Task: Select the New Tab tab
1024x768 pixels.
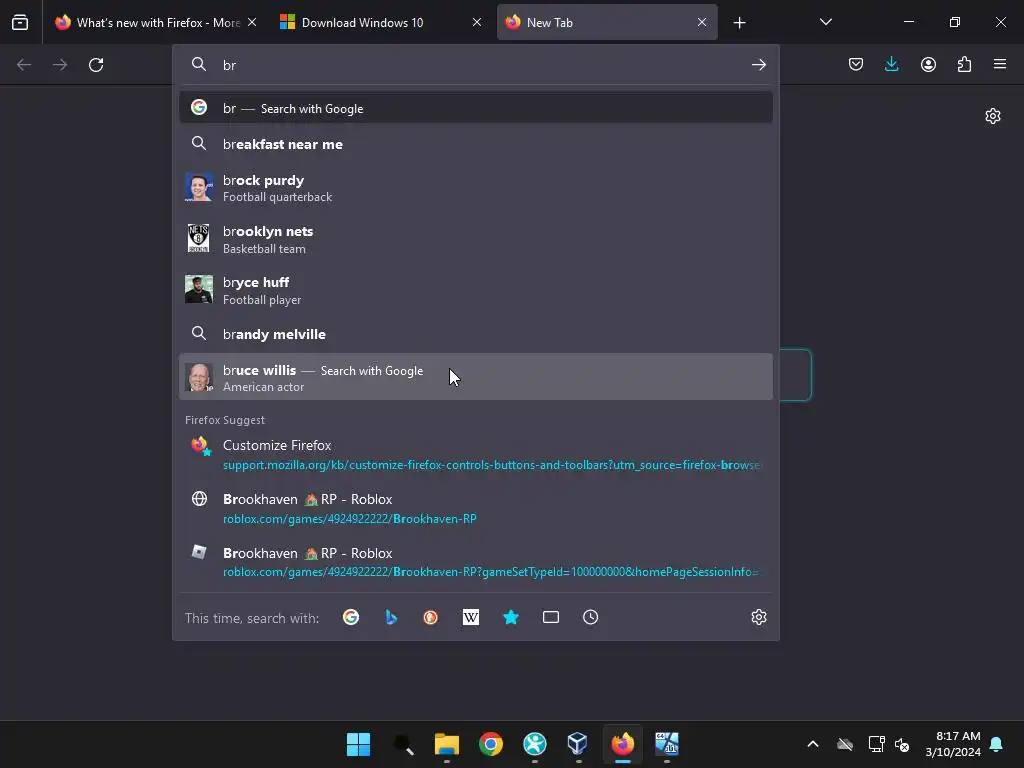Action: click(607, 23)
